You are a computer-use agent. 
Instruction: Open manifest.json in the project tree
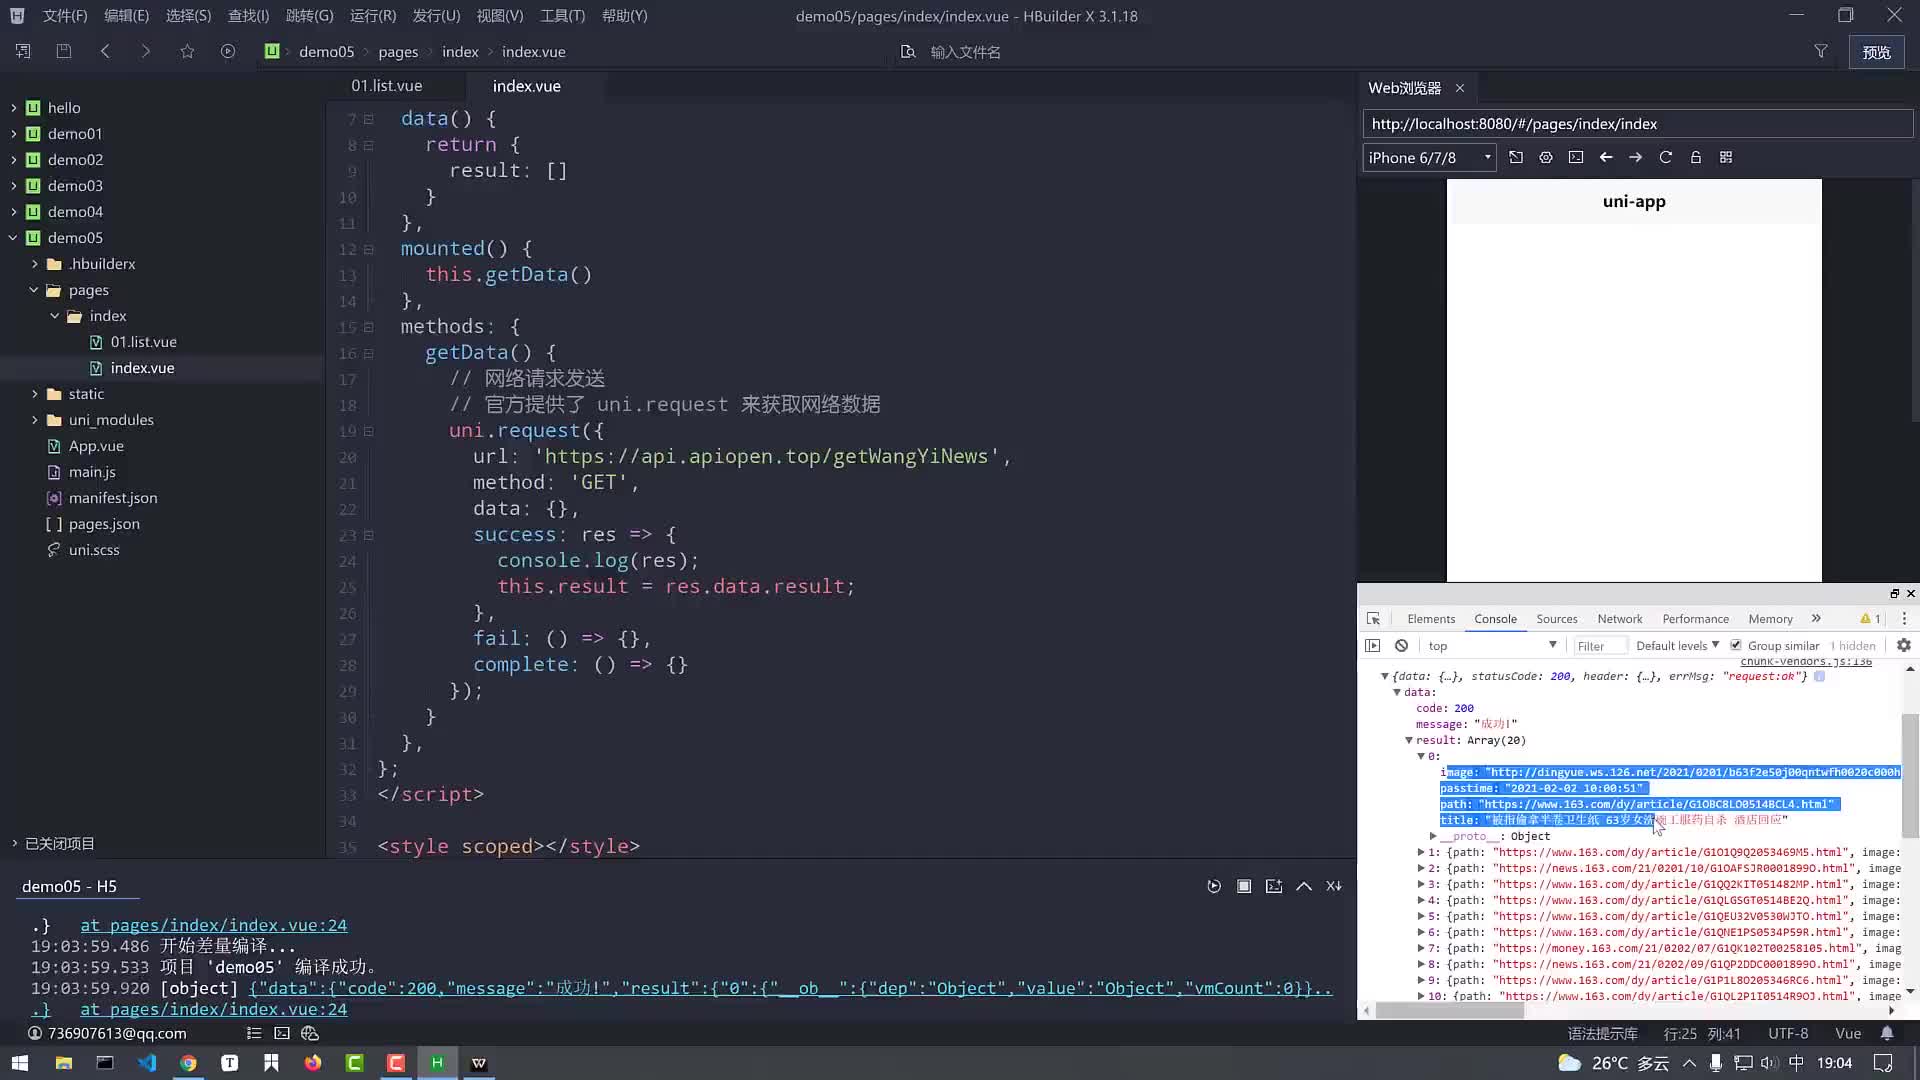[112, 498]
